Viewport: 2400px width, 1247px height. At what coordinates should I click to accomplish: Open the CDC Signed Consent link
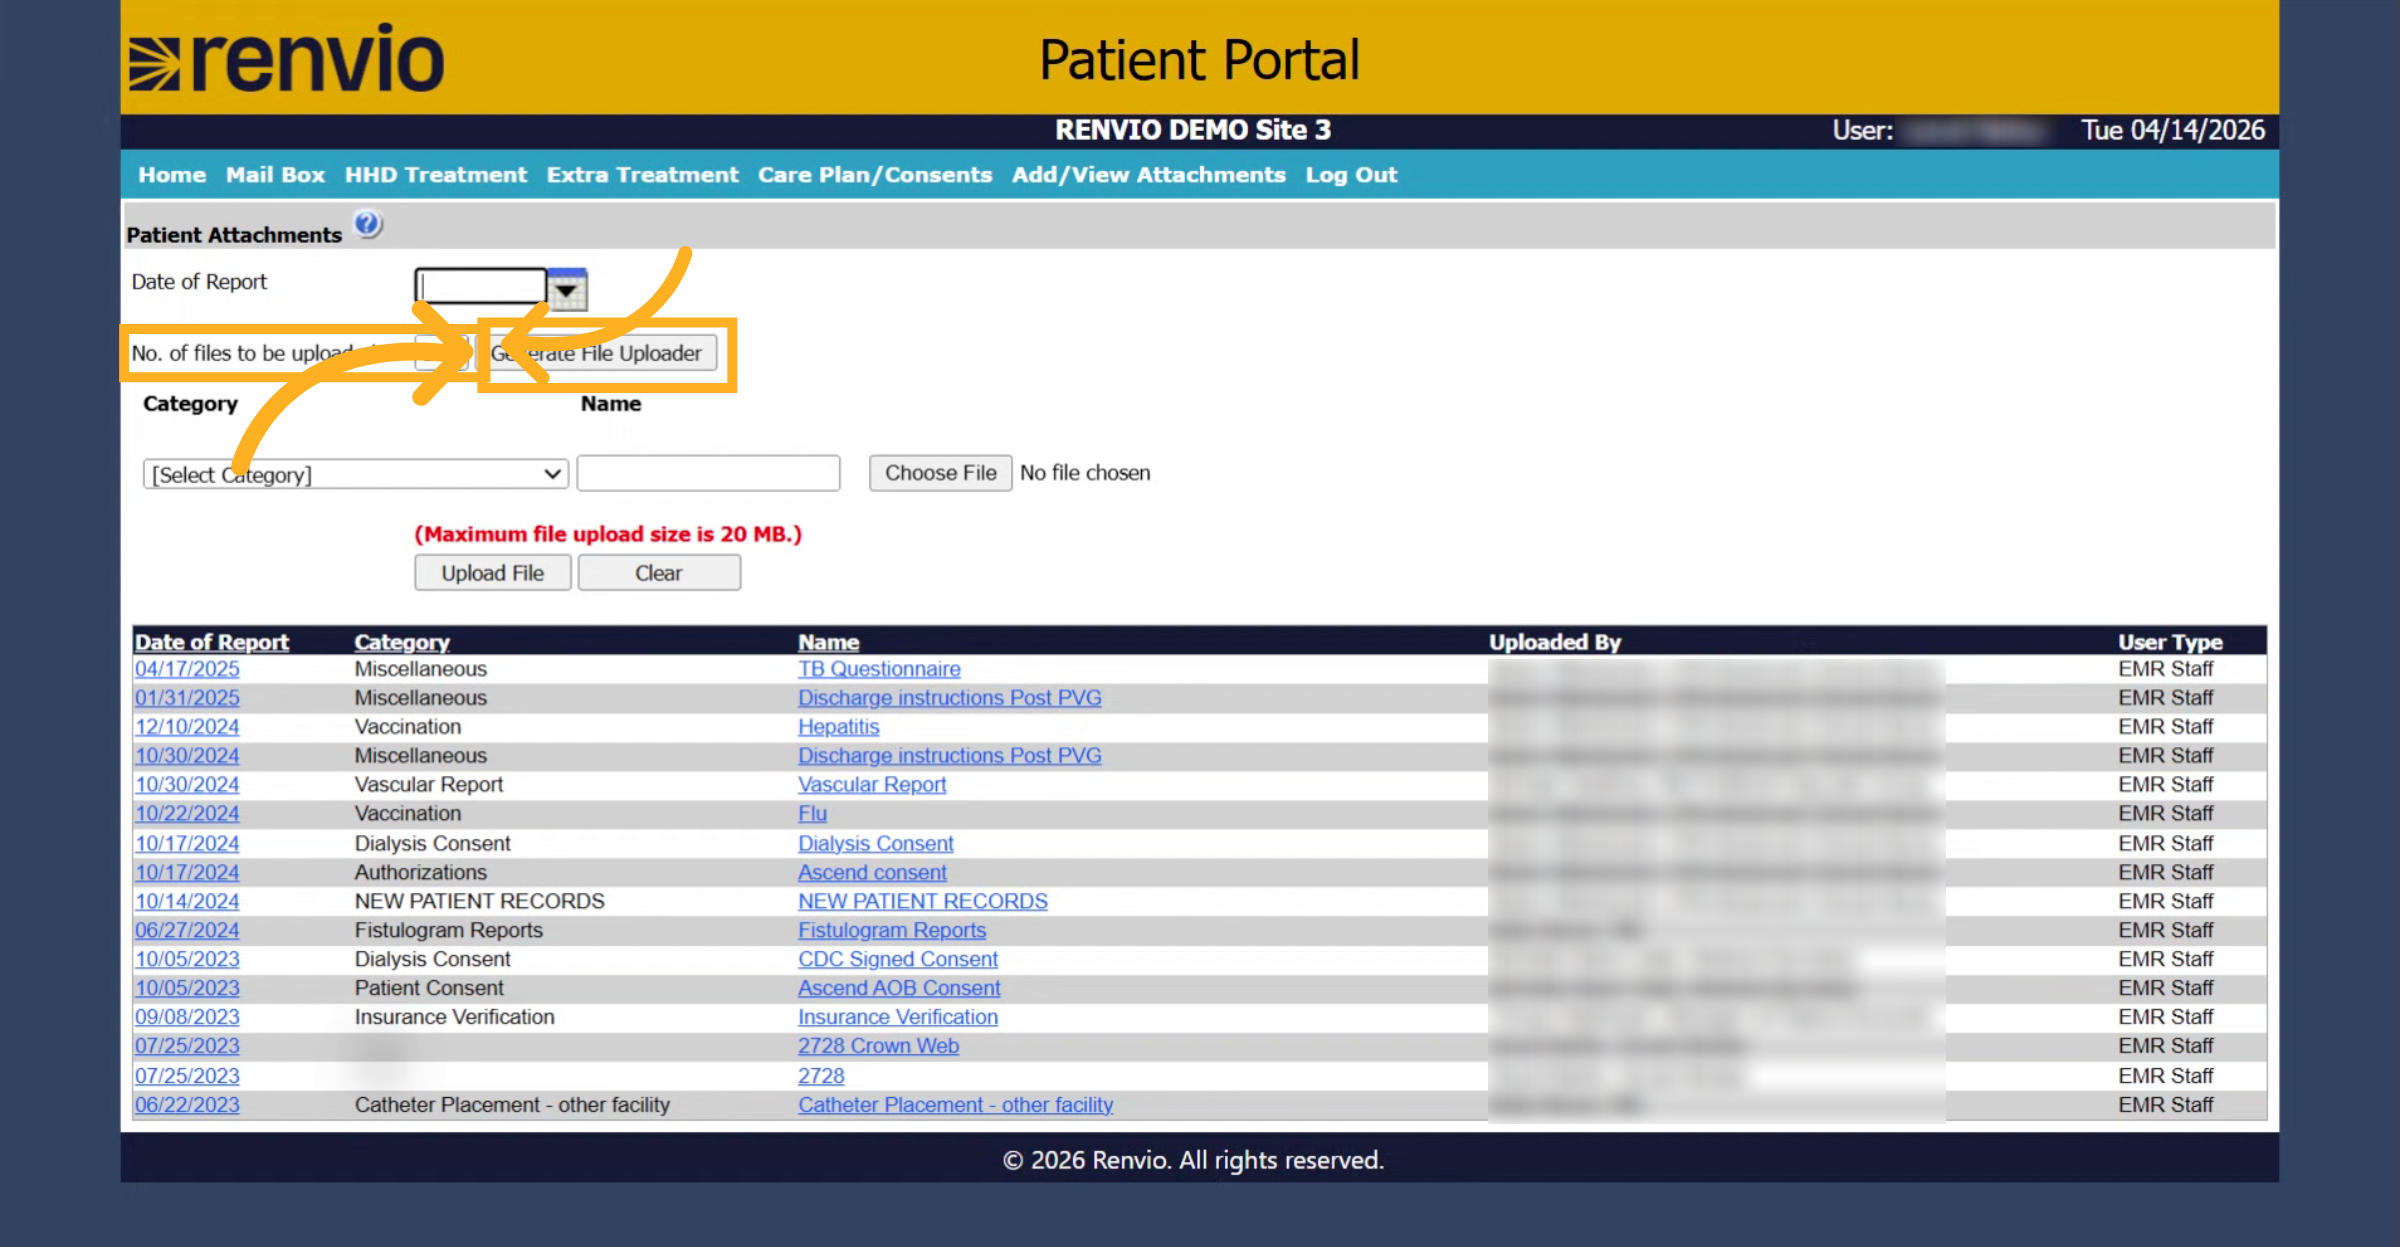pyautogui.click(x=898, y=960)
